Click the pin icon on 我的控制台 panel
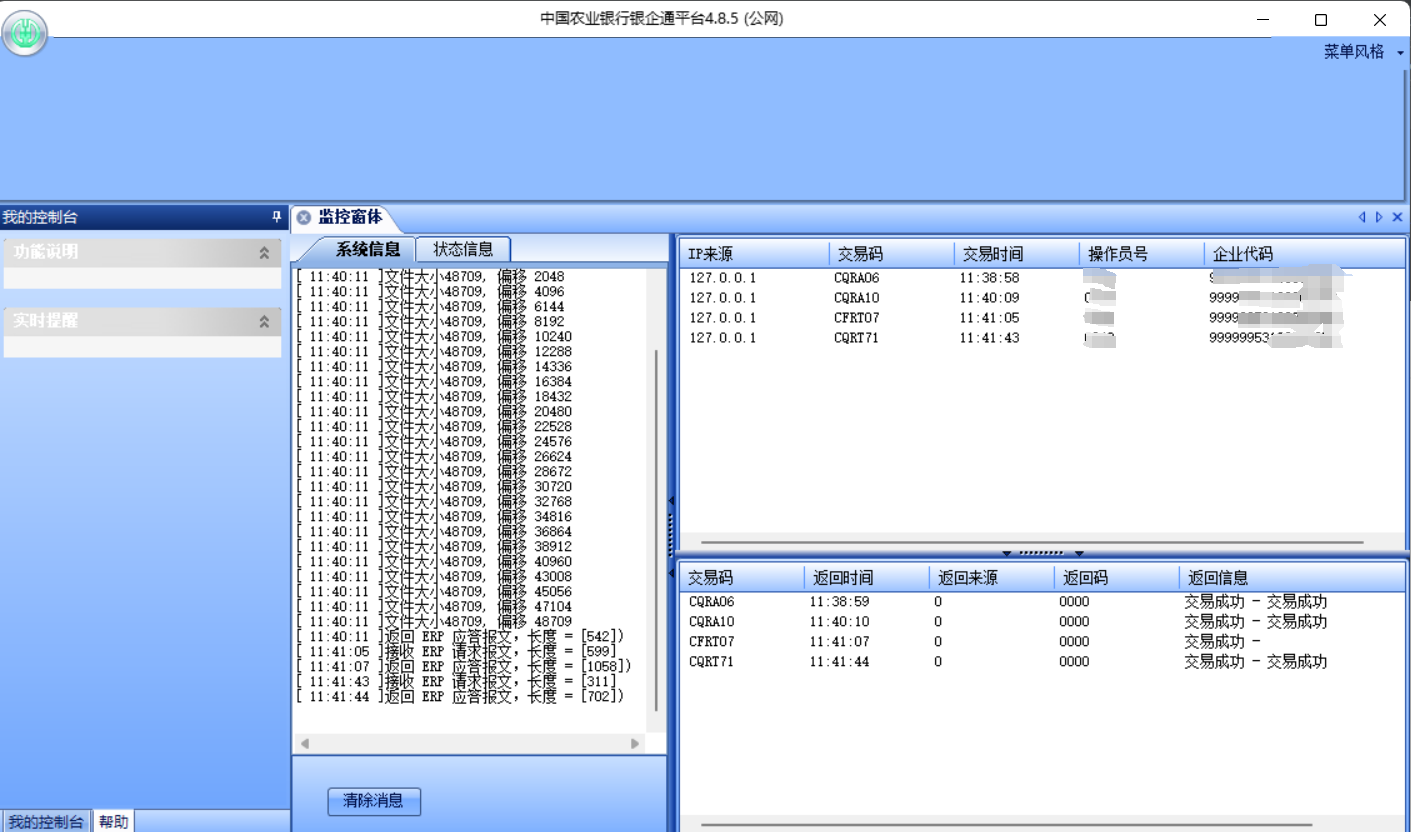The width and height of the screenshot is (1411, 832). tap(277, 217)
